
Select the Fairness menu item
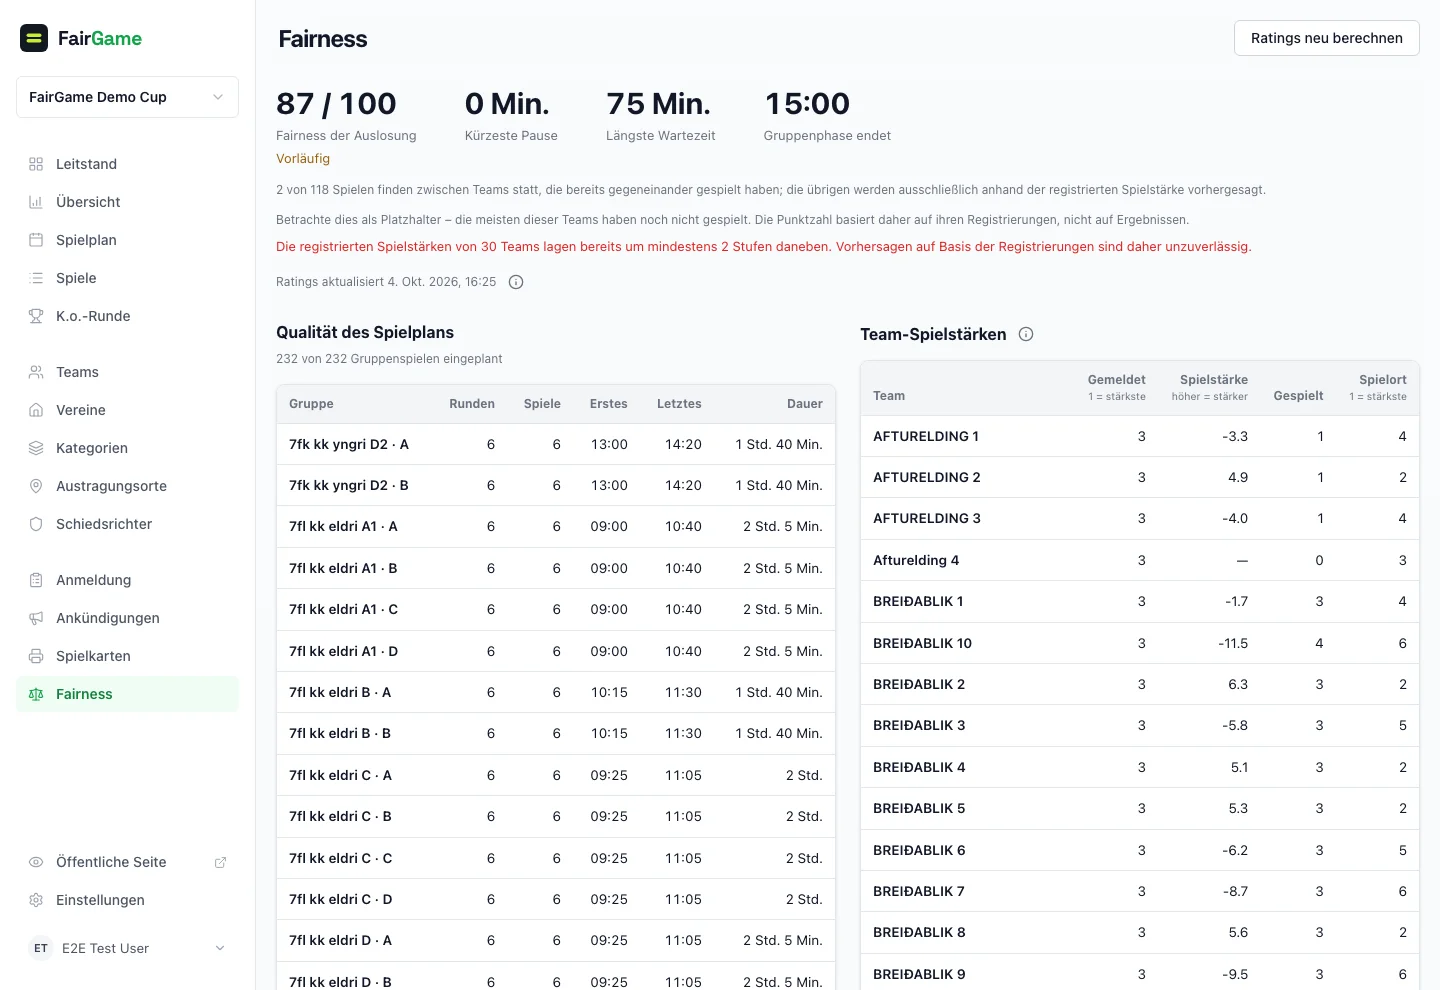tap(127, 694)
